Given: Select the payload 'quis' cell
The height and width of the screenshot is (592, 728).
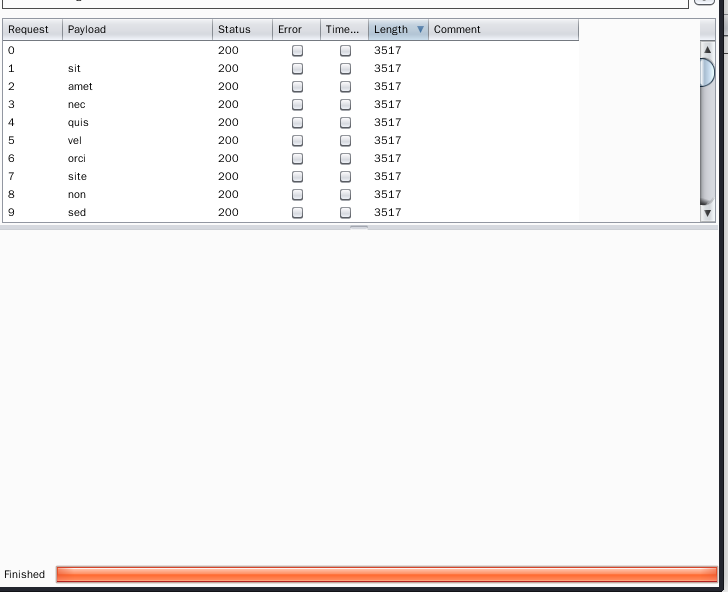Looking at the screenshot, I should [x=137, y=122].
